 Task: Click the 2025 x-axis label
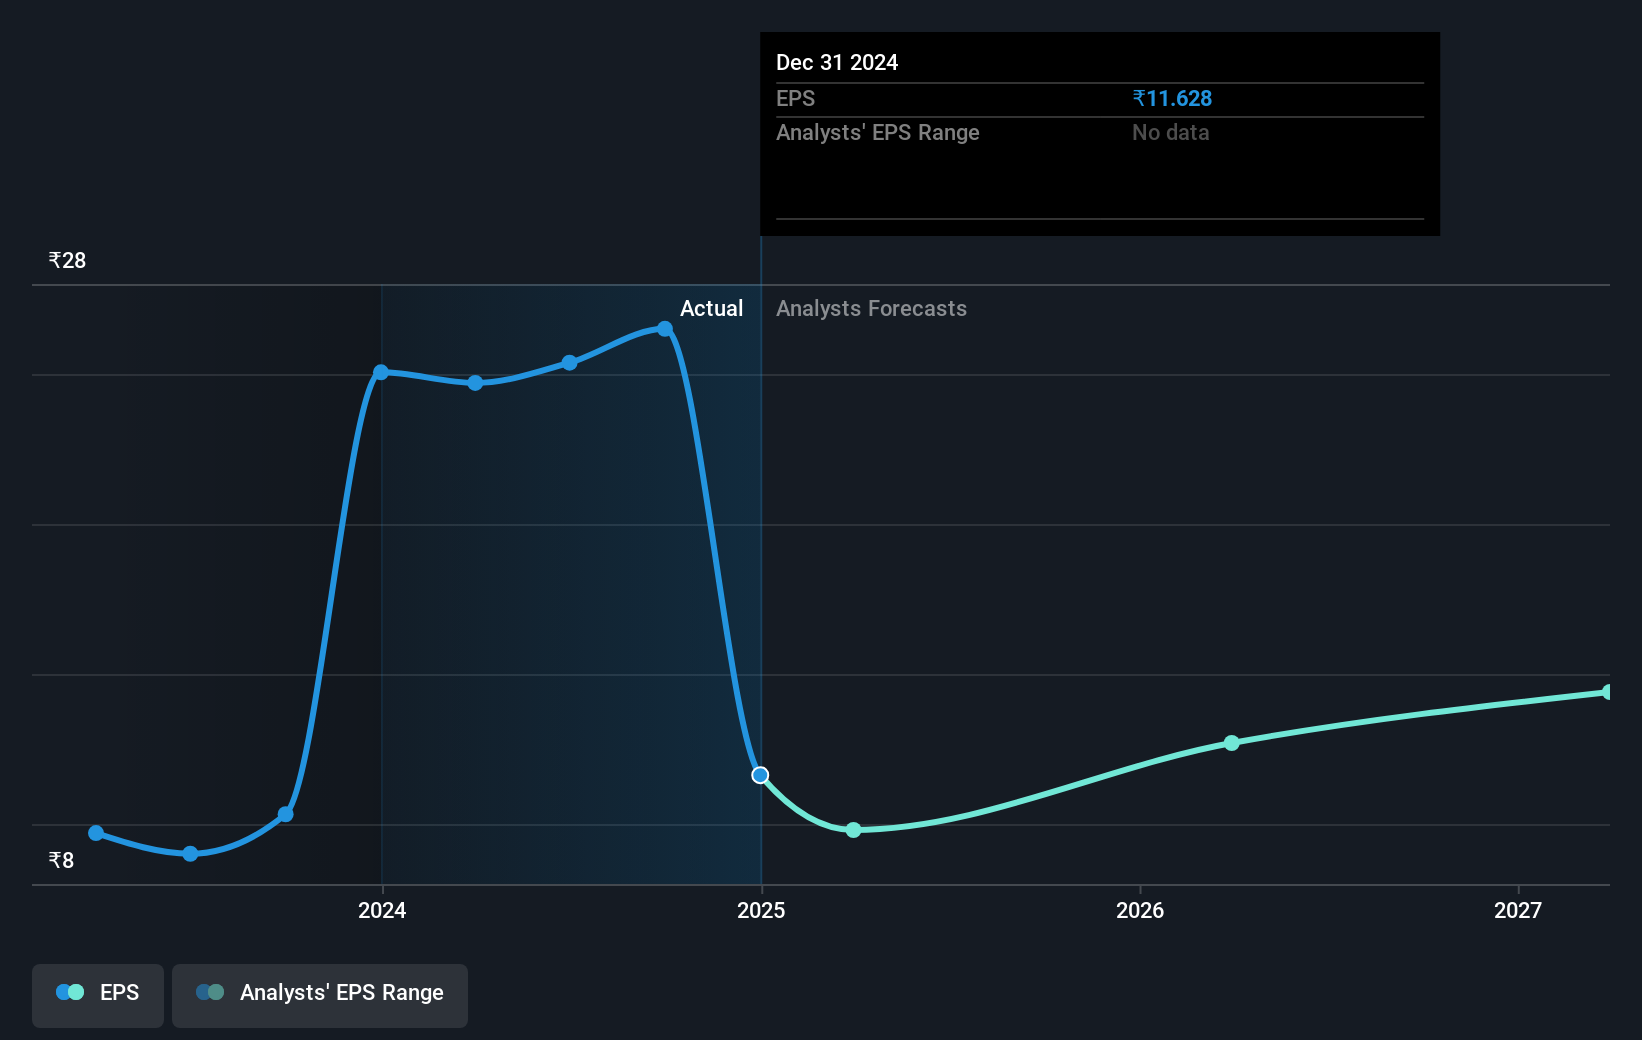(x=761, y=910)
